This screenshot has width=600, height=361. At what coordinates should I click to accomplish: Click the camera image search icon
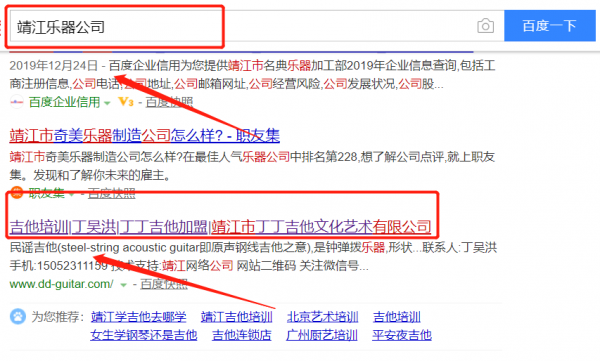coord(485,26)
